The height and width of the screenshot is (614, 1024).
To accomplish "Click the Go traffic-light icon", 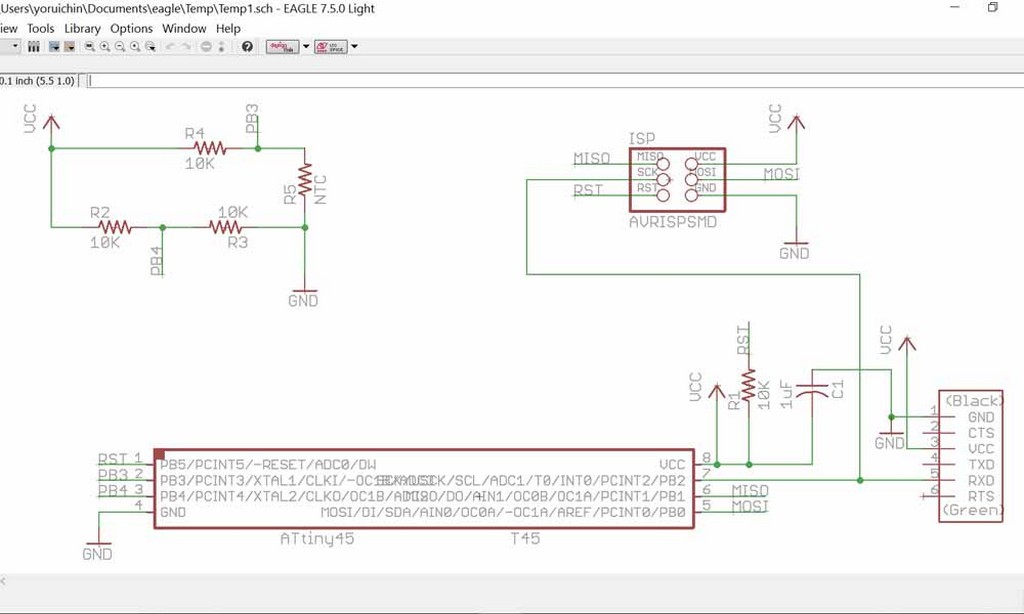I will [x=221, y=46].
